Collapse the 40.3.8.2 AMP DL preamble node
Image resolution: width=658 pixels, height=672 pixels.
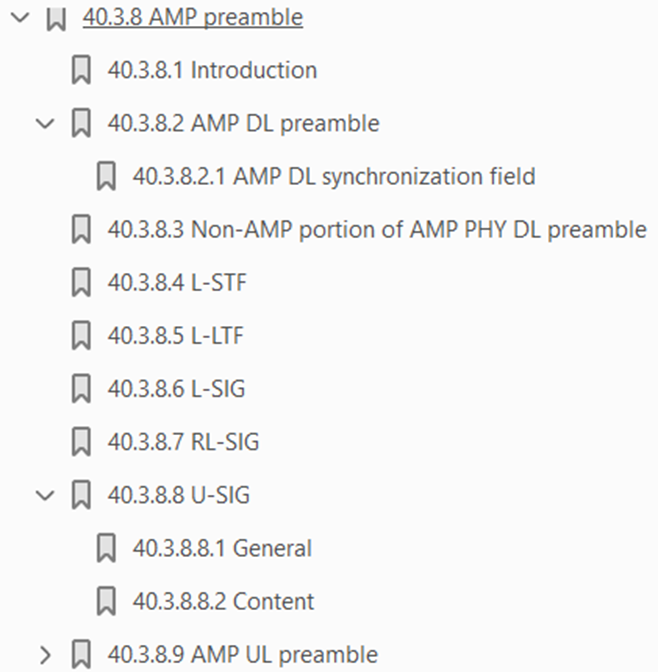click(43, 124)
